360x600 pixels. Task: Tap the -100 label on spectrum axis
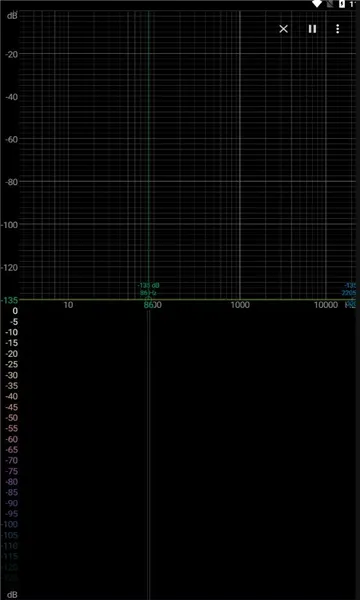coord(10,225)
